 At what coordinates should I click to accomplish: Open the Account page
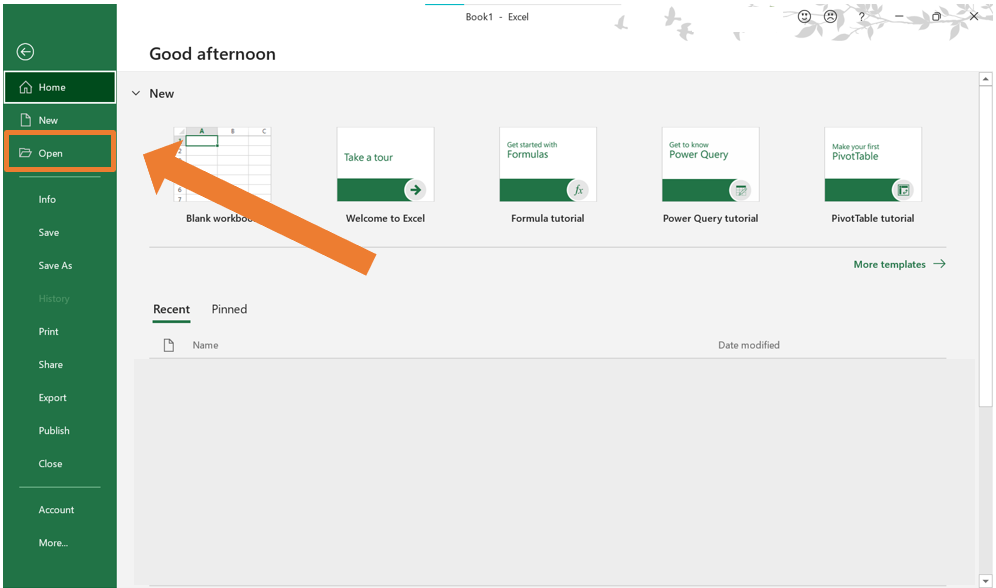tap(56, 510)
